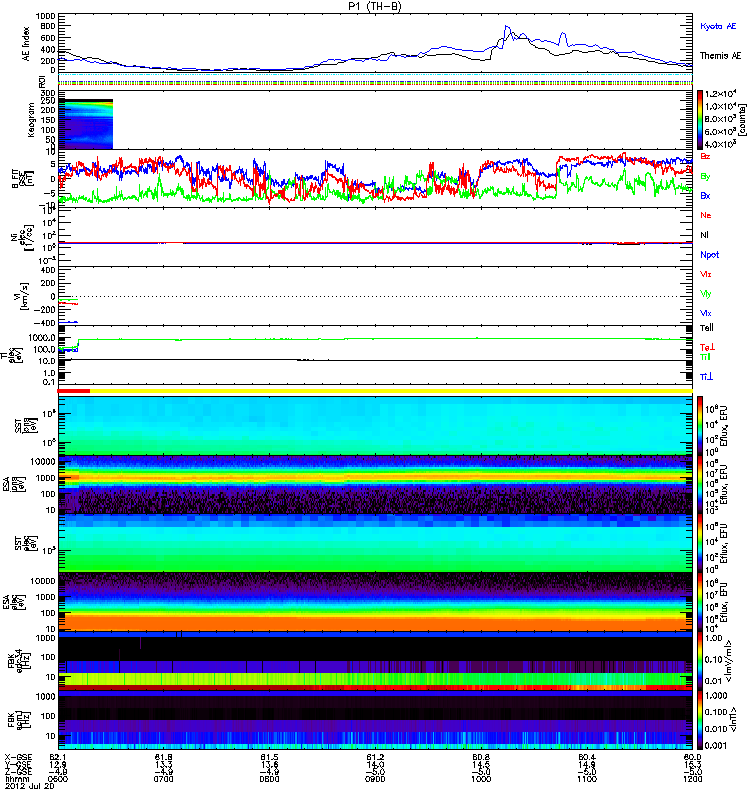Pick the red Ne density legend label
Screen dimensions: 750x800
pyautogui.click(x=706, y=215)
